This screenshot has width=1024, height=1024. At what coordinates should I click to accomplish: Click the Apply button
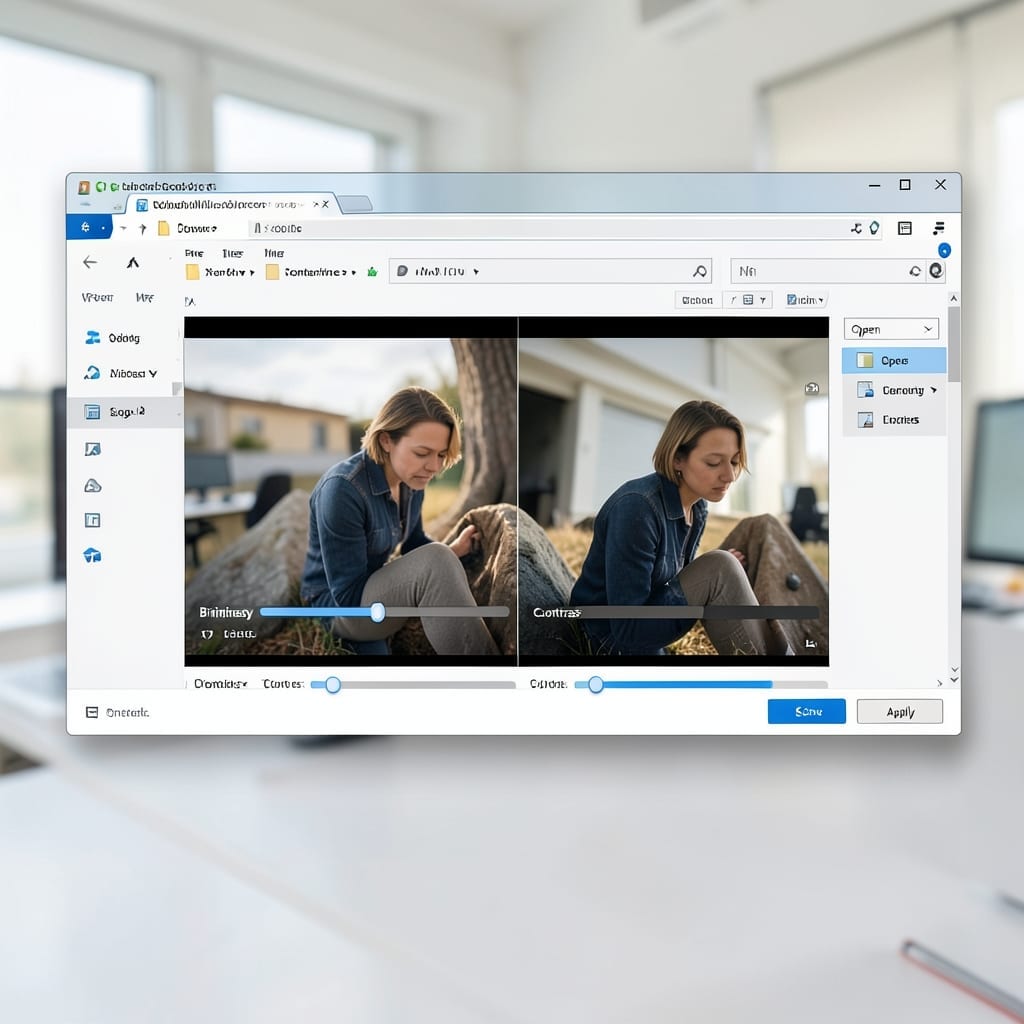[900, 711]
